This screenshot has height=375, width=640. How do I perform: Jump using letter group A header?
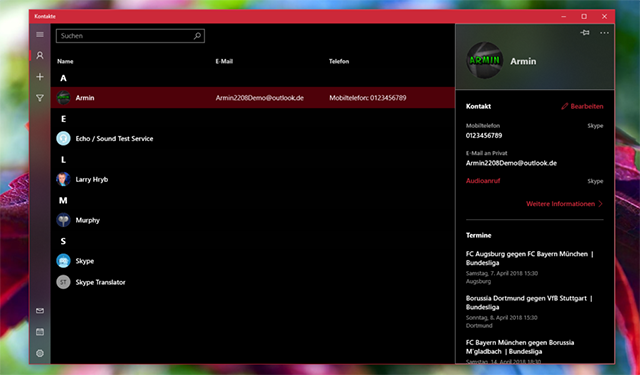[x=63, y=78]
